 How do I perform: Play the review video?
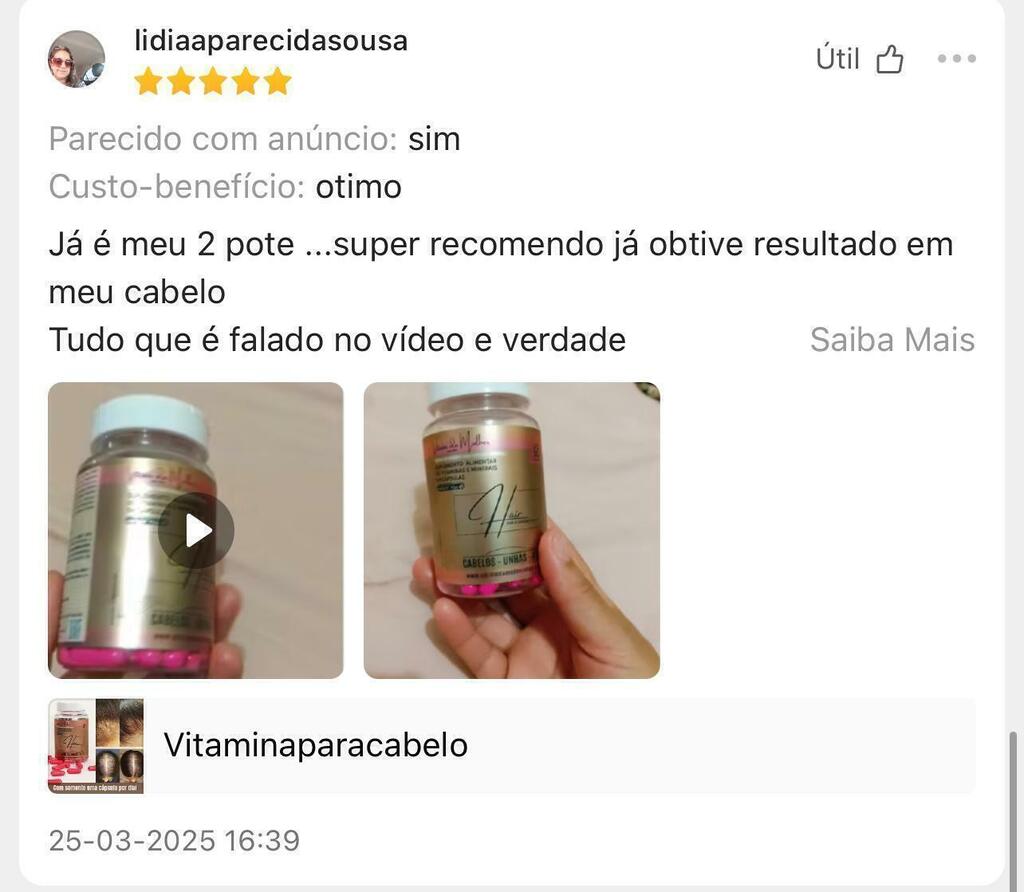(196, 530)
